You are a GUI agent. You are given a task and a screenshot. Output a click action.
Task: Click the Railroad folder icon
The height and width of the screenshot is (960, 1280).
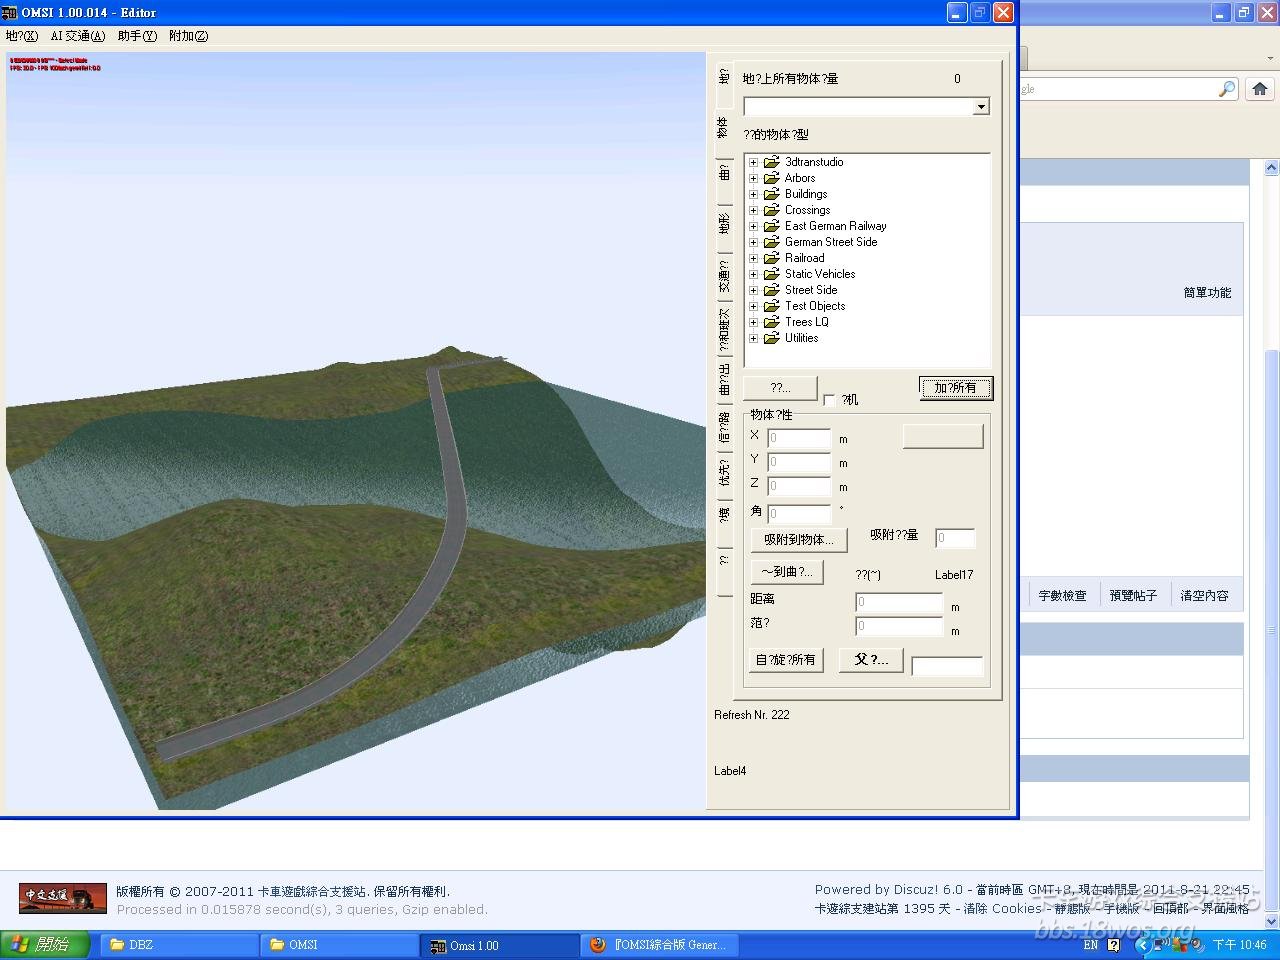pos(771,258)
